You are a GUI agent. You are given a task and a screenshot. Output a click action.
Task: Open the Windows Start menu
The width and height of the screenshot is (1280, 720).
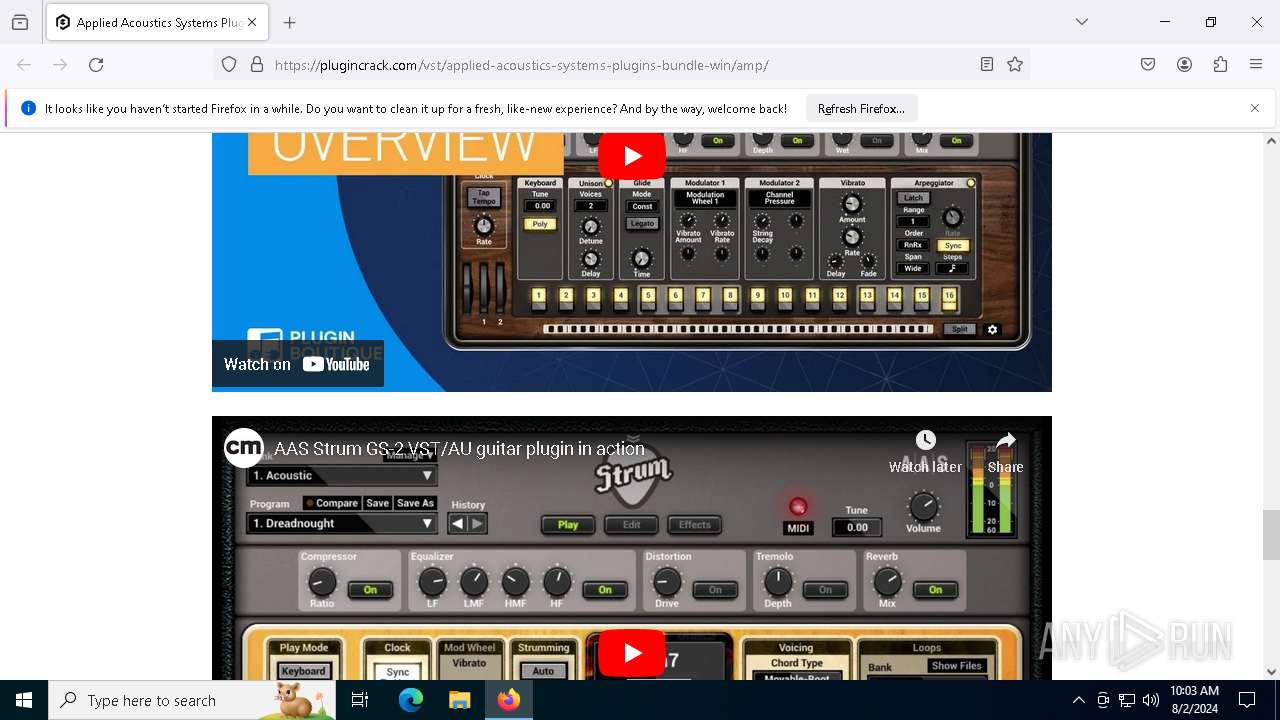[x=24, y=700]
